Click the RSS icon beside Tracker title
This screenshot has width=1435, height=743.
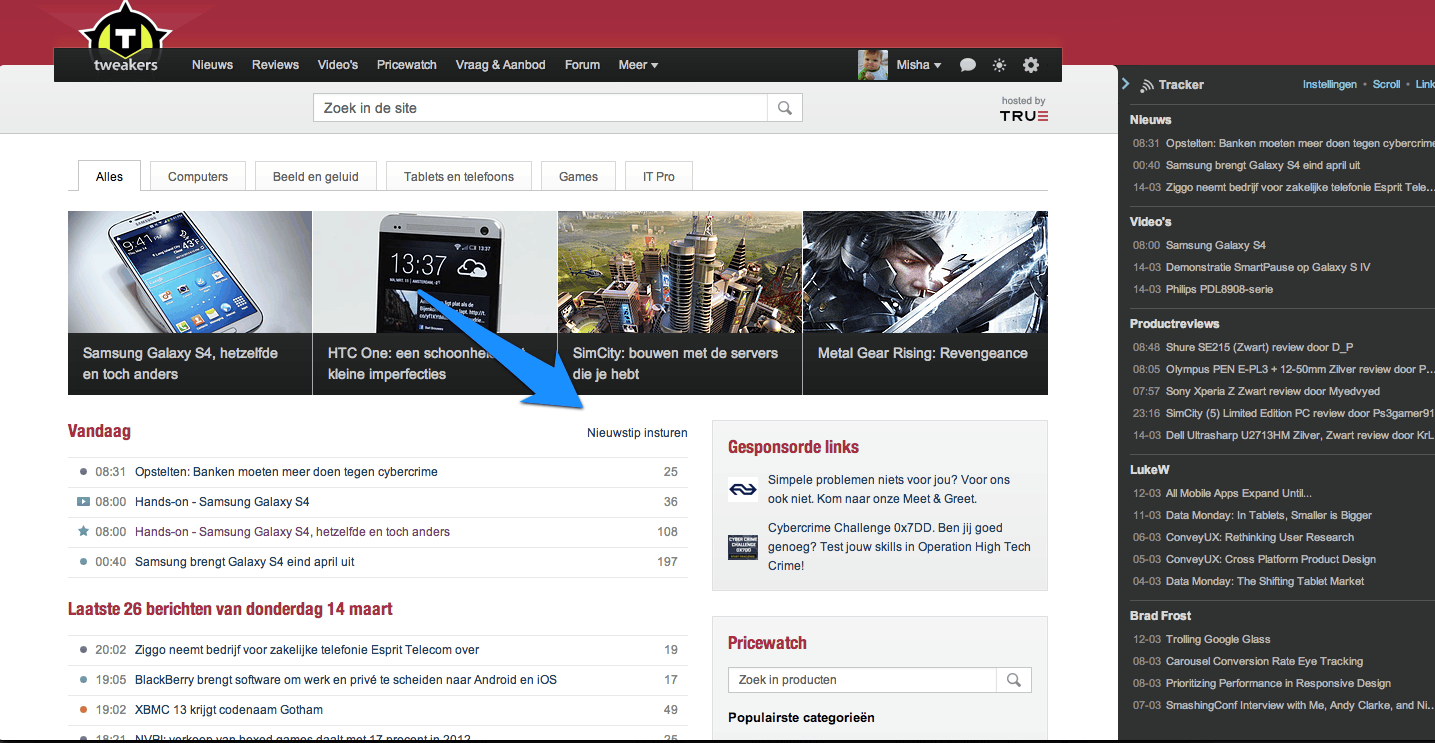pos(1147,85)
